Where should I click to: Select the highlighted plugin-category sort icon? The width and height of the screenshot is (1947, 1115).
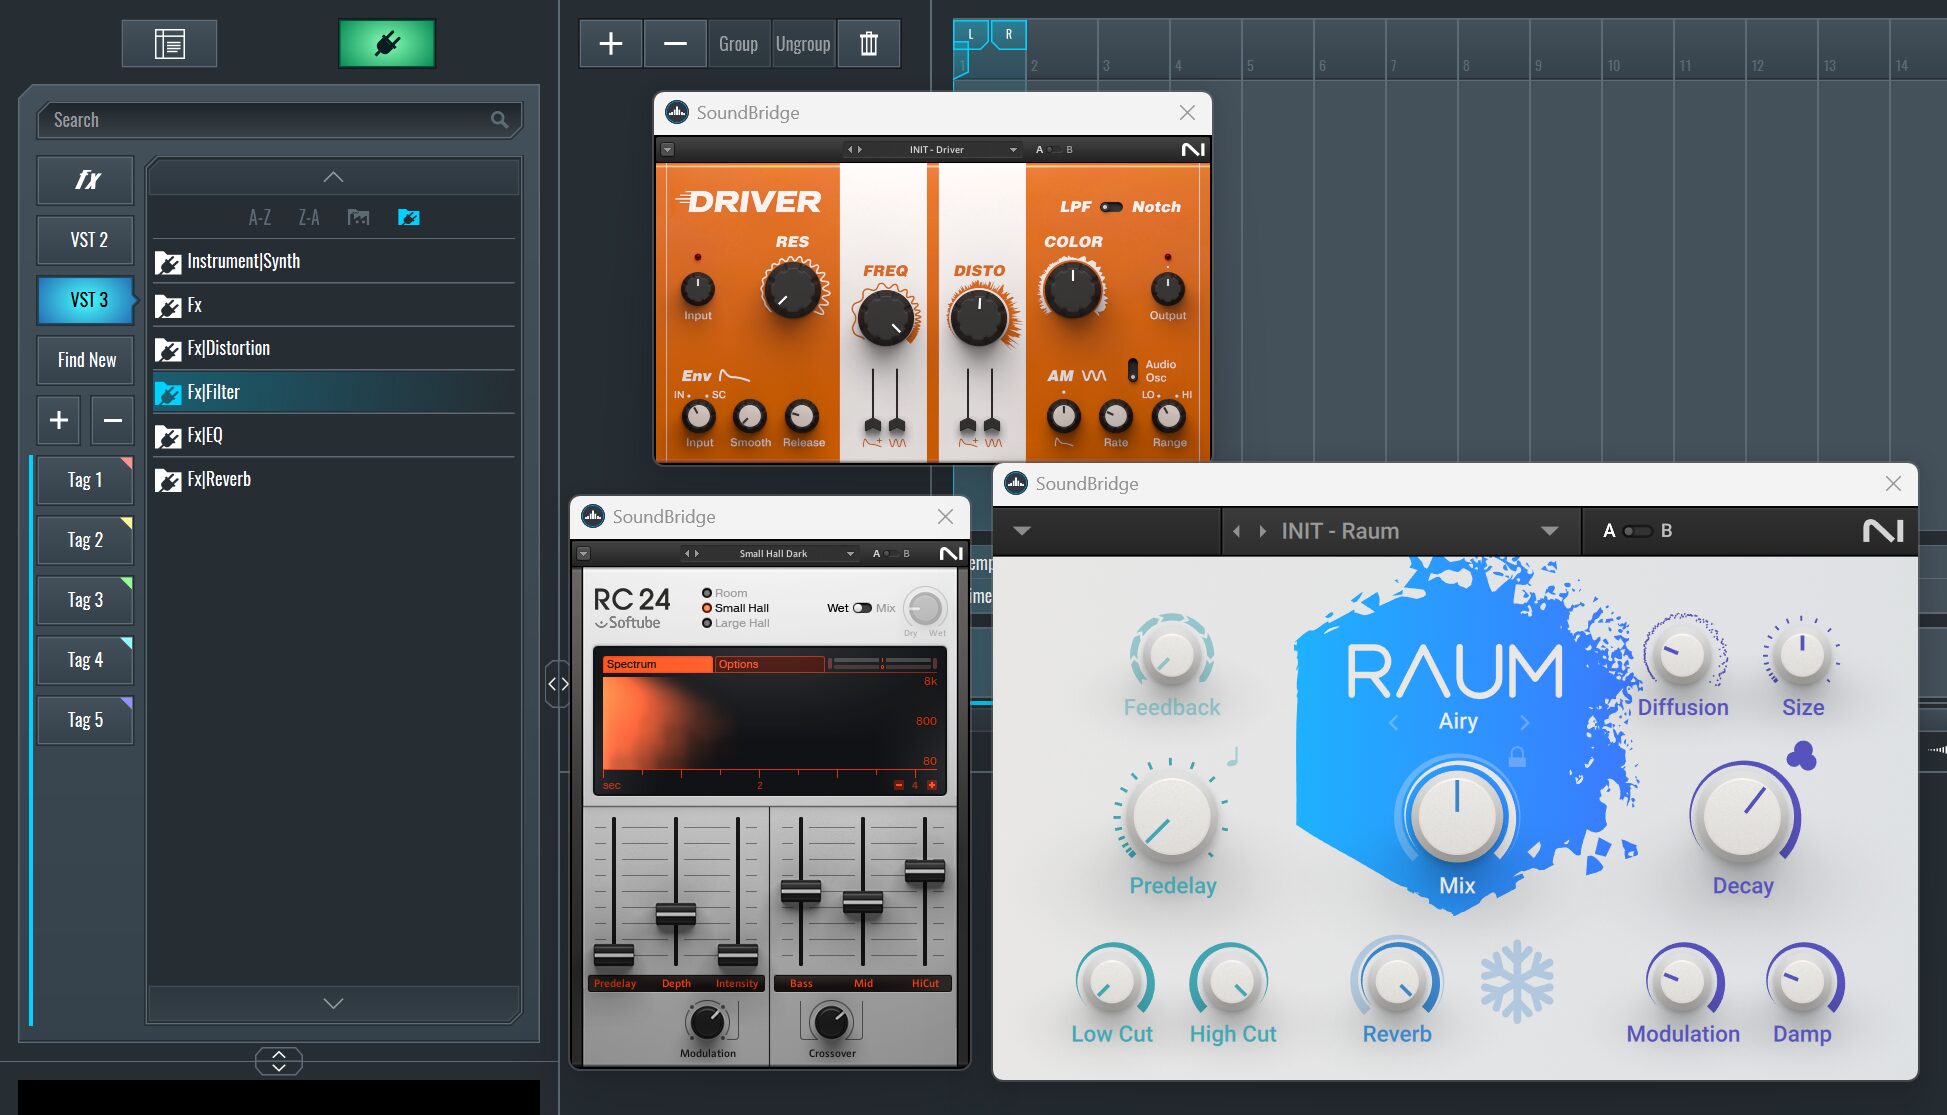pos(408,217)
